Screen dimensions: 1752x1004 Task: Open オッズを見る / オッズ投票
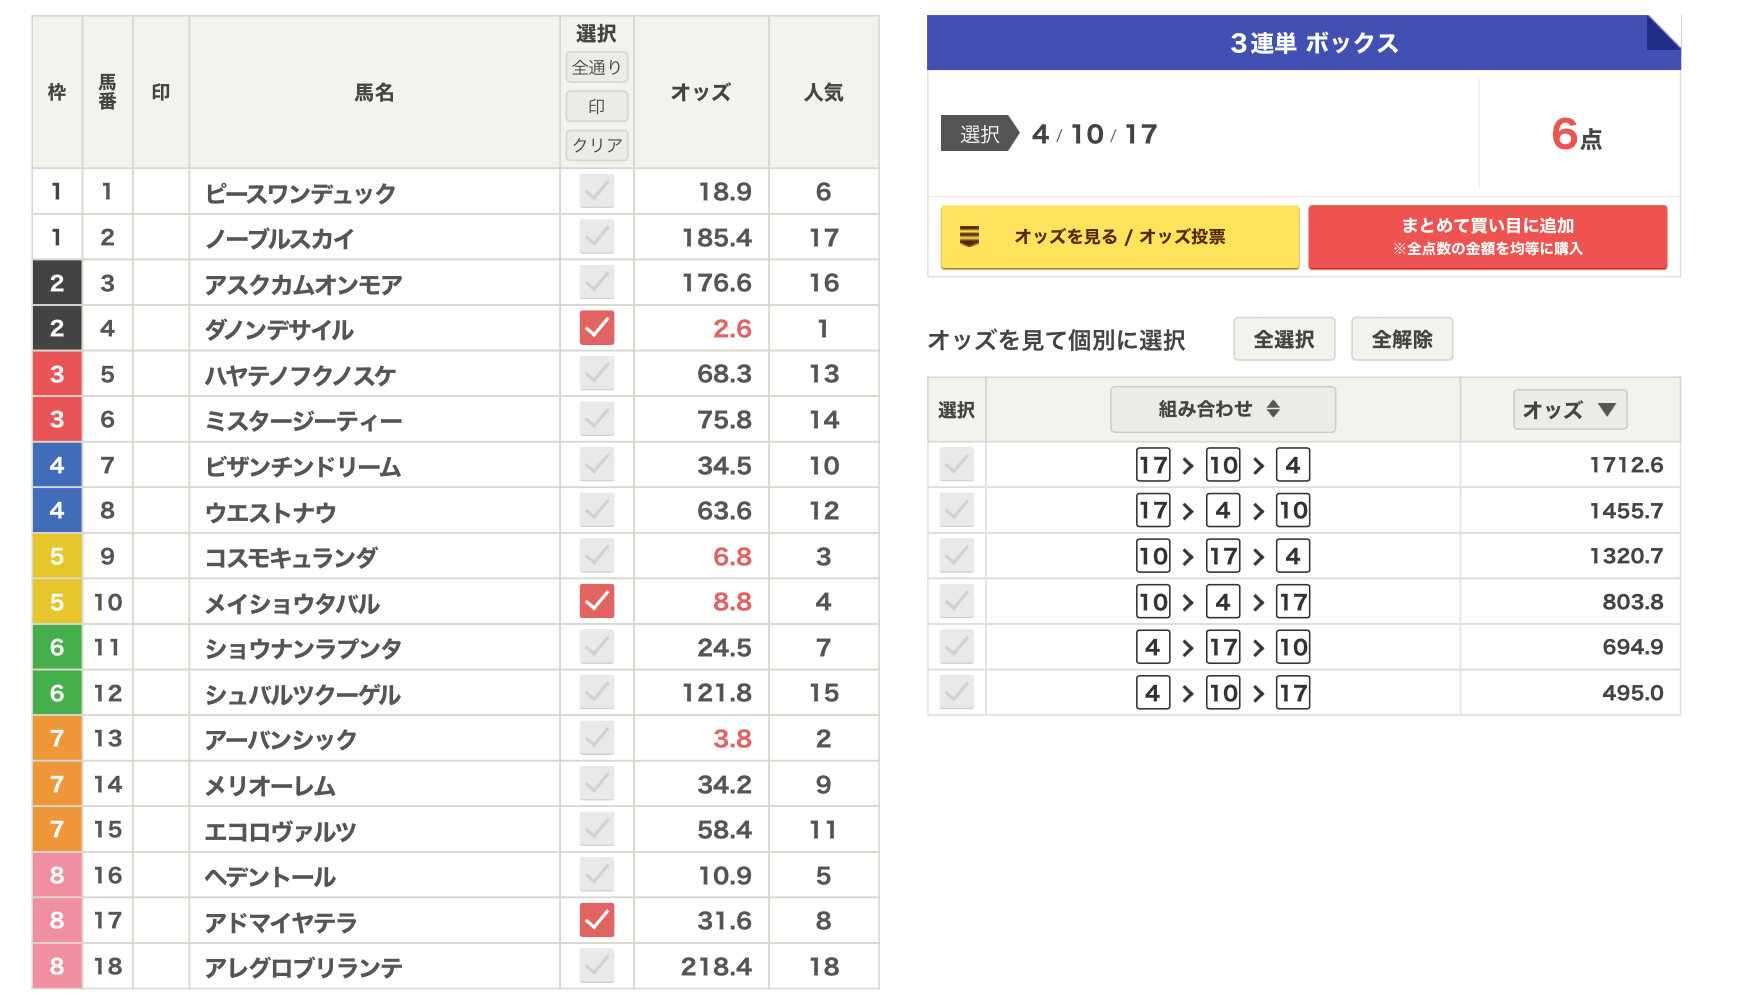[1119, 237]
